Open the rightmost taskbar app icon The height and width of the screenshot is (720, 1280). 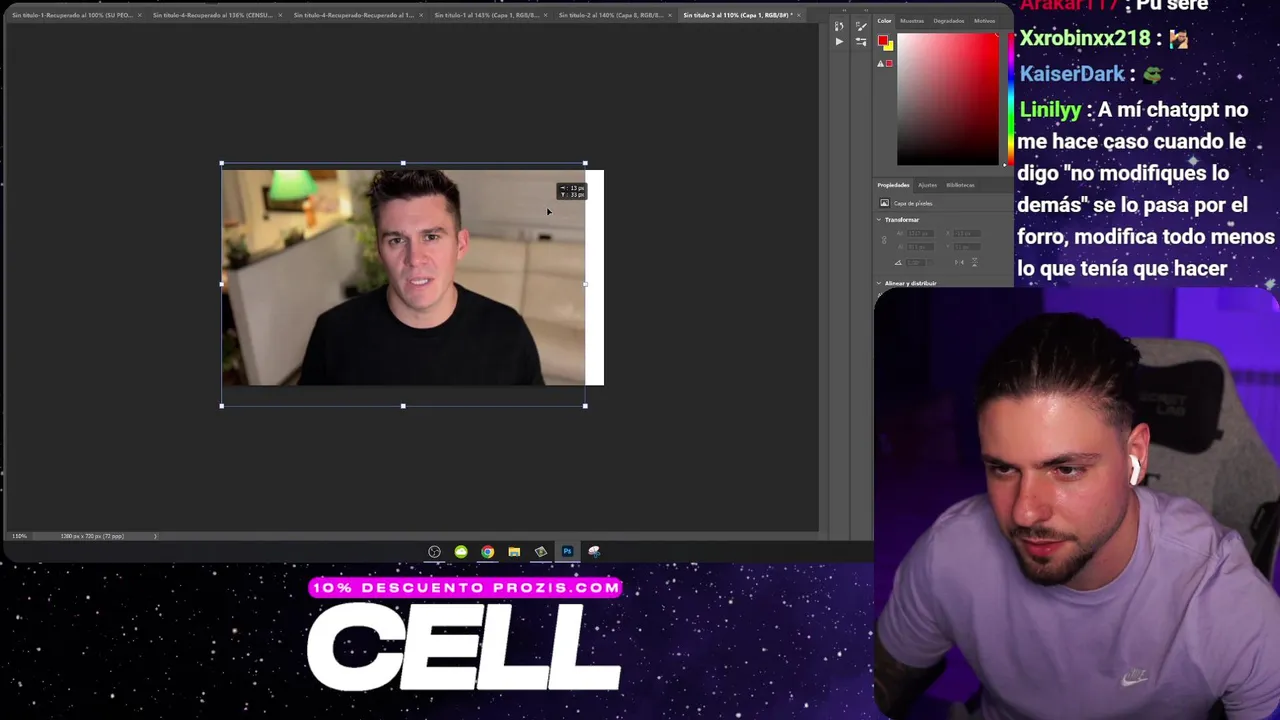tap(594, 552)
